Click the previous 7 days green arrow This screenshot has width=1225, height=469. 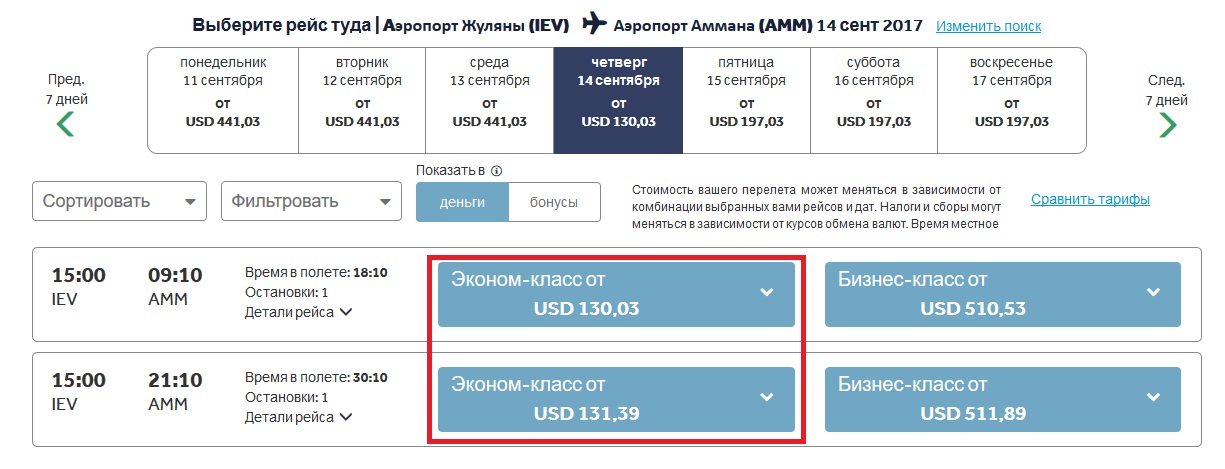pos(66,125)
